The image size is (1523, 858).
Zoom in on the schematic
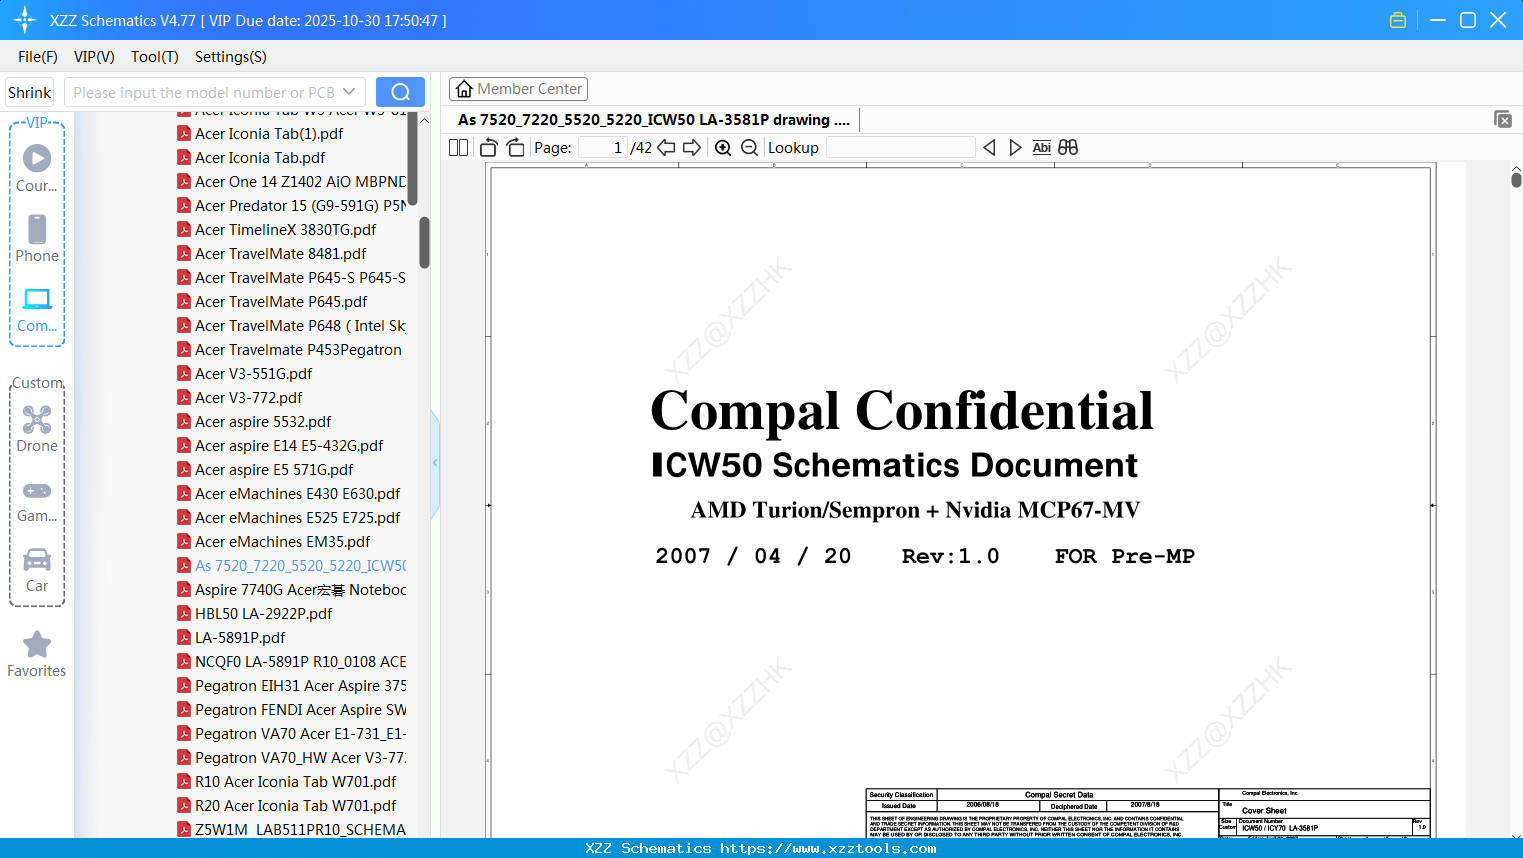click(723, 148)
